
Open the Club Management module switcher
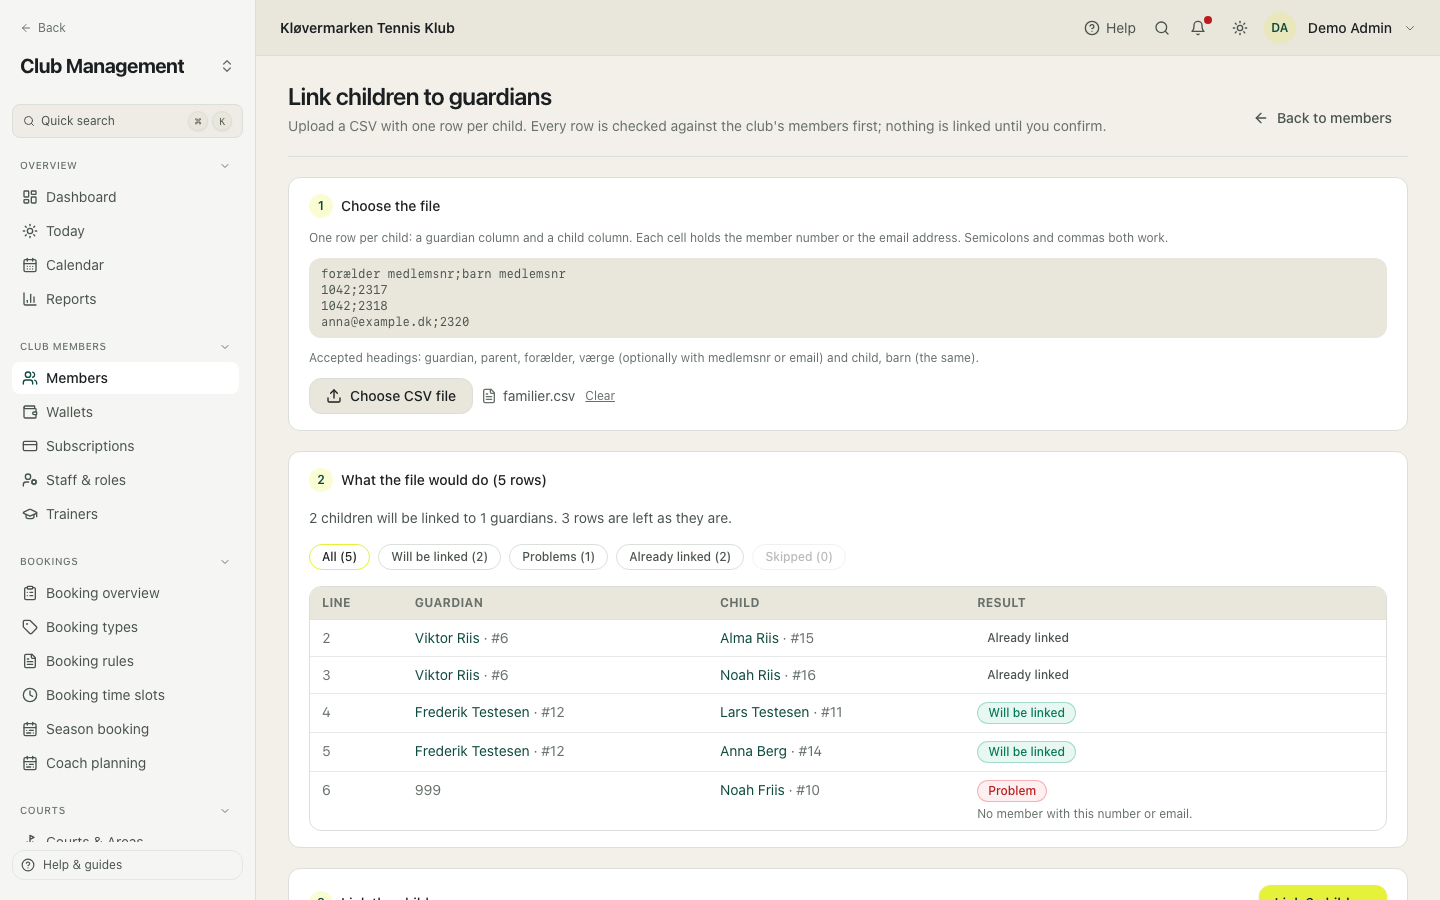(x=227, y=66)
